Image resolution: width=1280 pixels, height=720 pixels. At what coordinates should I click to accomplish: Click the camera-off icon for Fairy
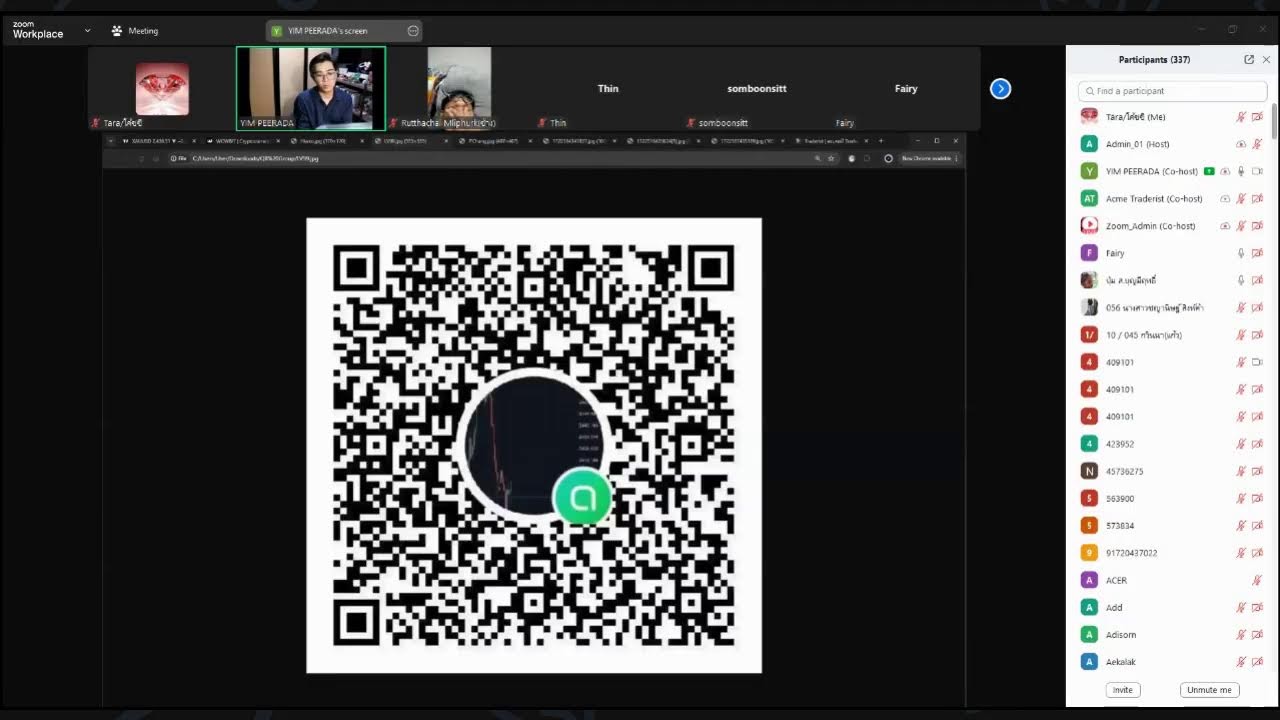(x=1257, y=253)
